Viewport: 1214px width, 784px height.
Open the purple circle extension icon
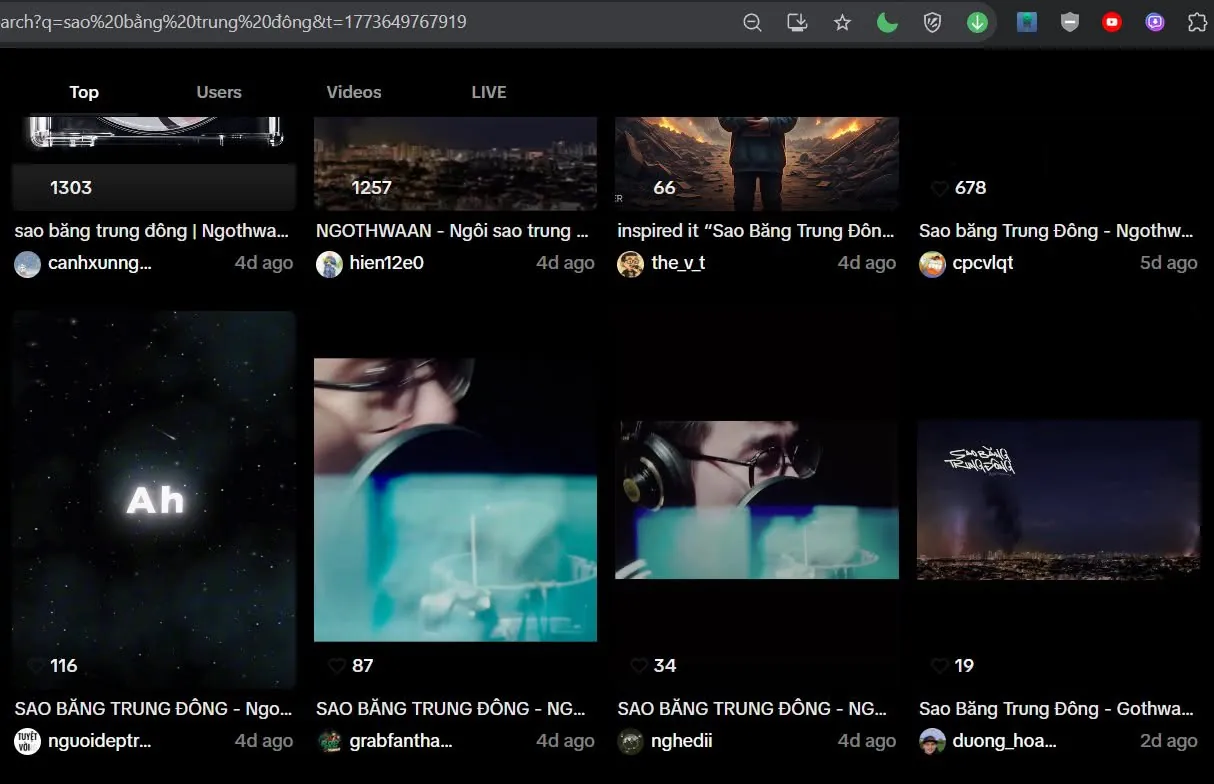[x=1155, y=22]
